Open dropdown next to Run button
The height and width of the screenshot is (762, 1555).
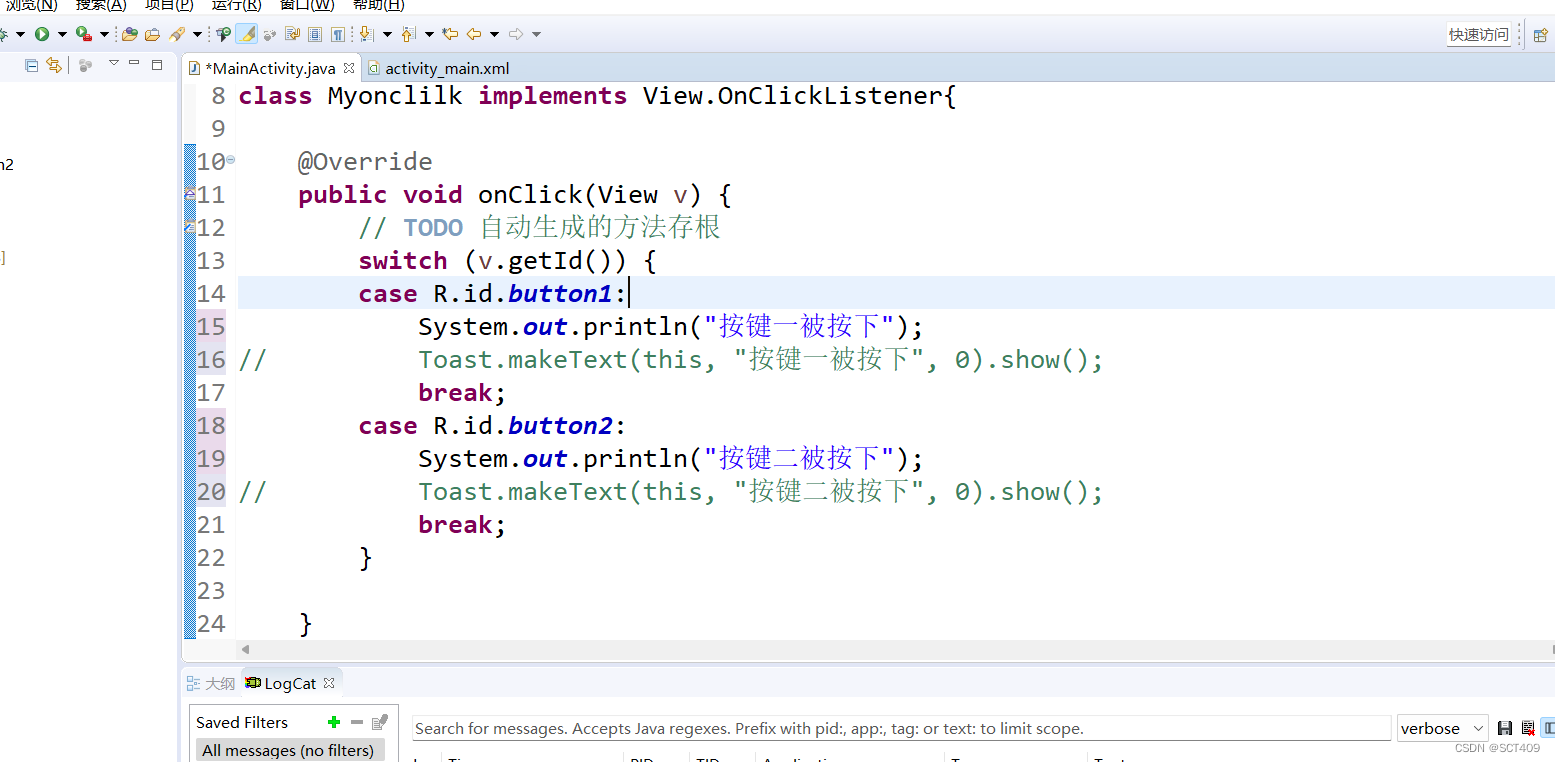(62, 34)
